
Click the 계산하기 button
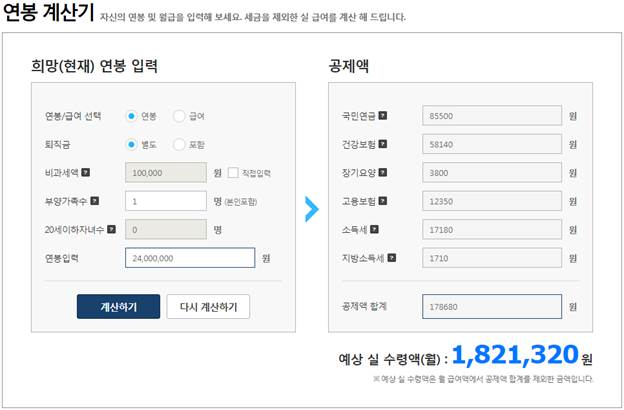(x=119, y=307)
